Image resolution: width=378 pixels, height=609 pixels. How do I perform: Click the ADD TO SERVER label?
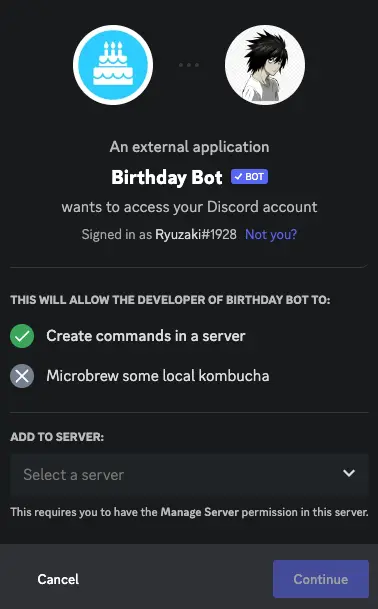tap(57, 437)
